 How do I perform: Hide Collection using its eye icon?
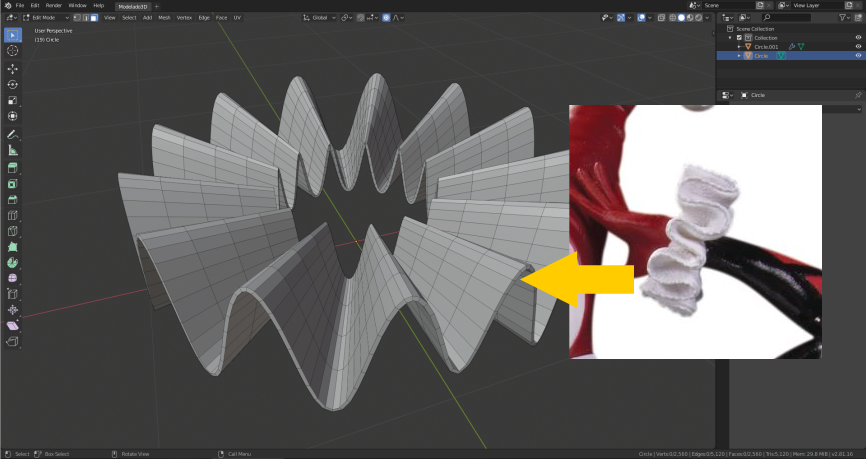click(x=858, y=38)
